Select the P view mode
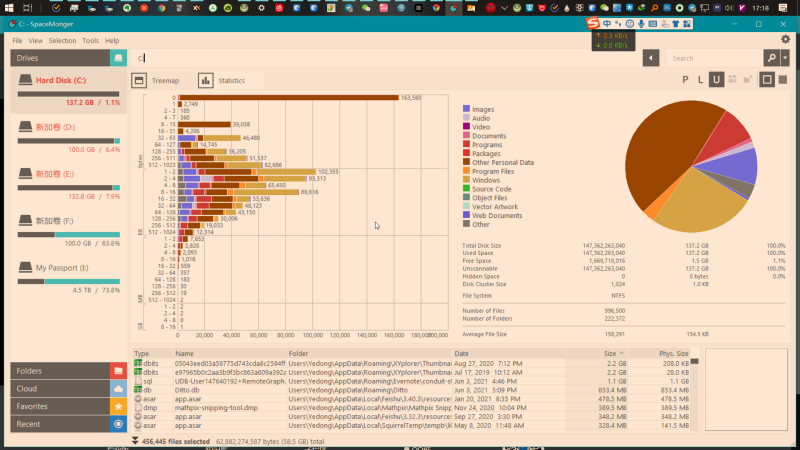The width and height of the screenshot is (800, 450). click(x=685, y=80)
